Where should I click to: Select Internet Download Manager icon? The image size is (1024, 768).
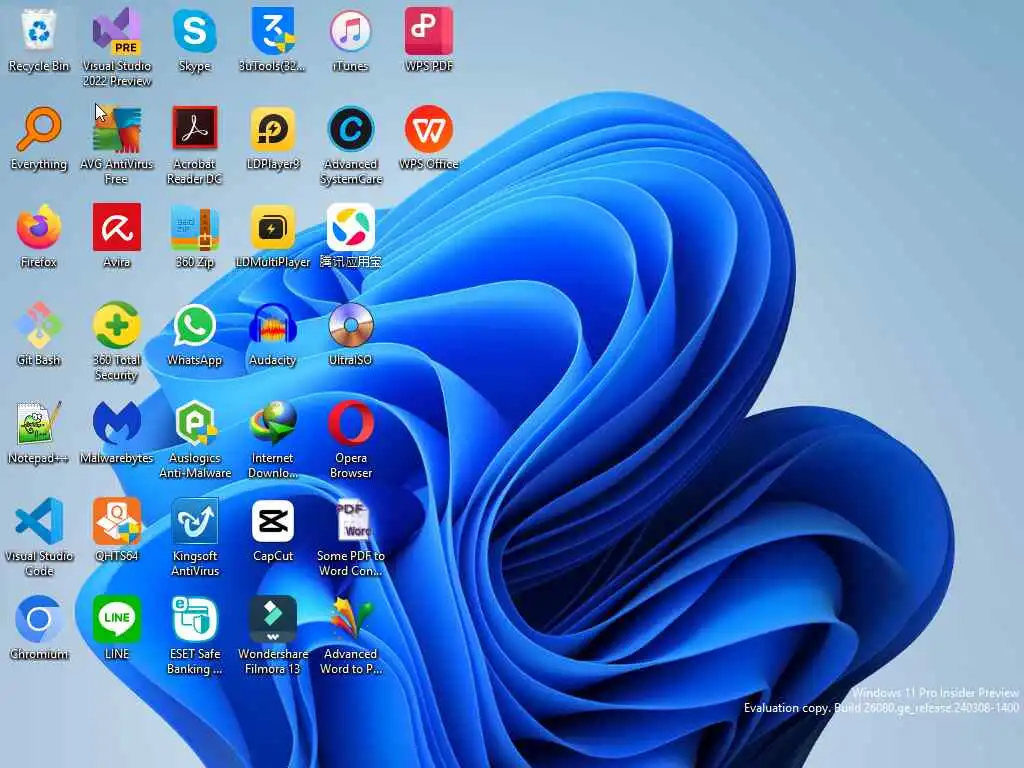pos(273,423)
